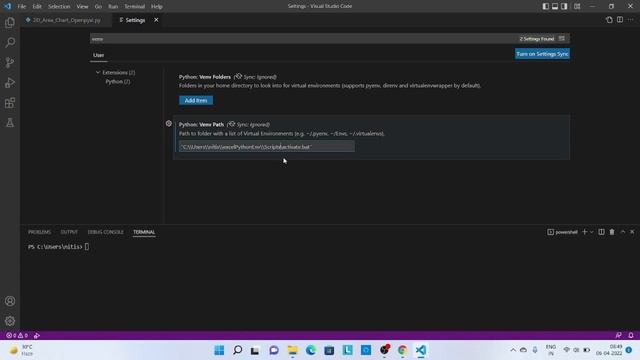The height and width of the screenshot is (360, 640).
Task: Open Microsoft Edge from taskbar
Action: pos(311,350)
